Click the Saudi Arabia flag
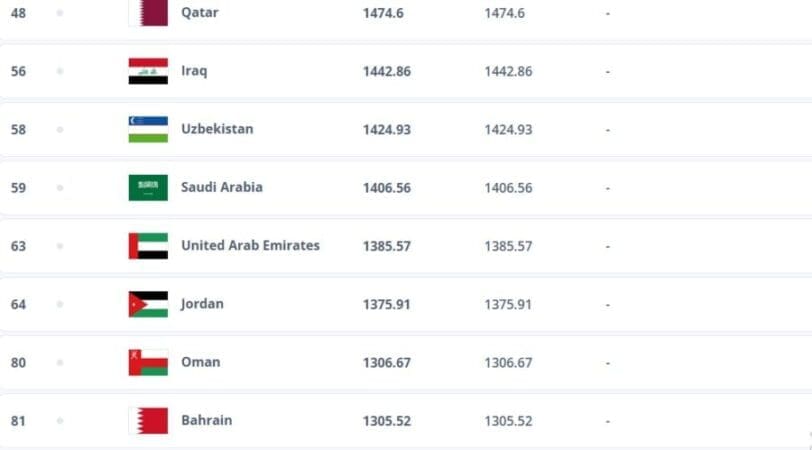Viewport: 812px width, 450px height. pyautogui.click(x=148, y=187)
